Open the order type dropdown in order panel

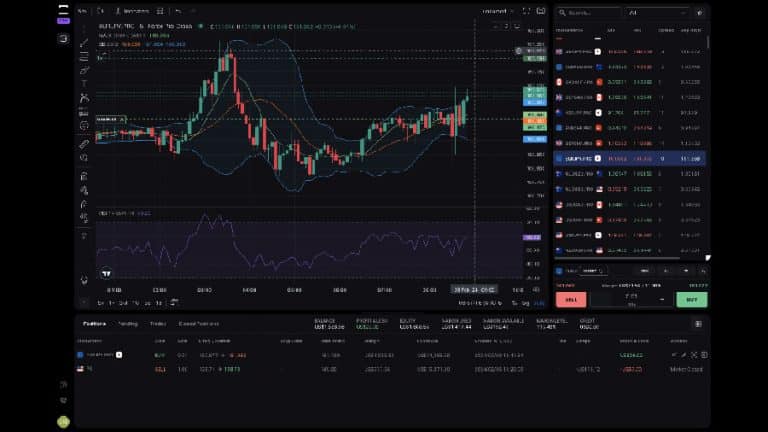pos(594,271)
